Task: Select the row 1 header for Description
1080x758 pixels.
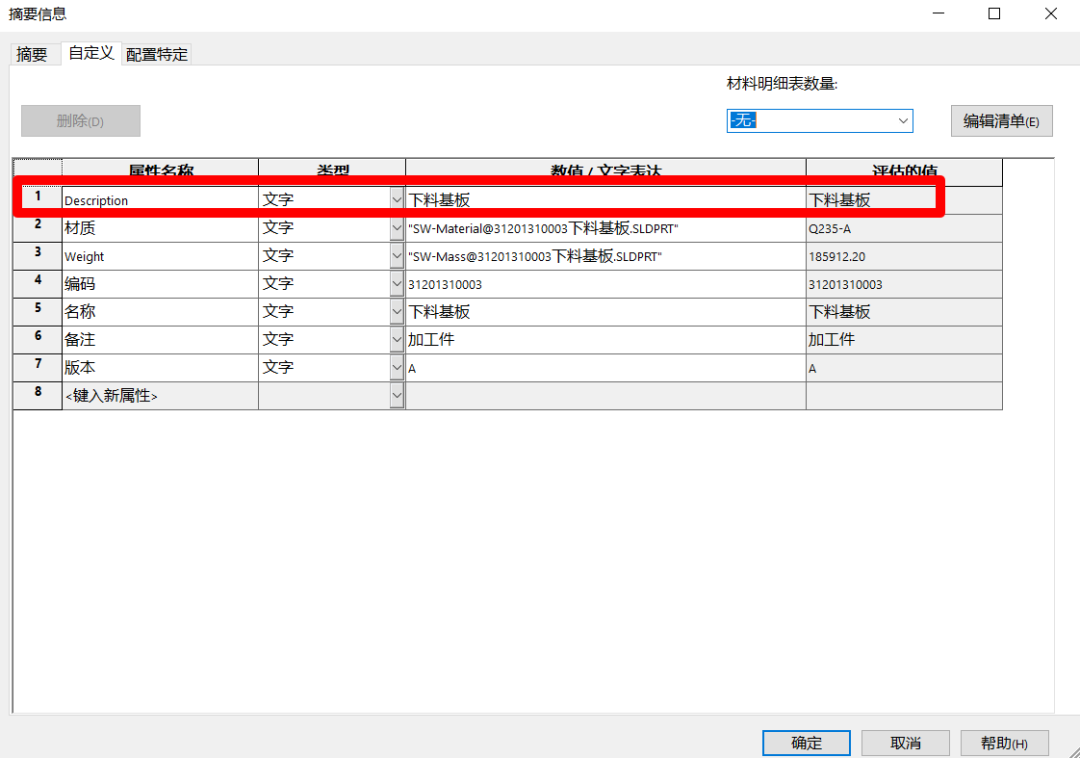Action: coord(38,198)
